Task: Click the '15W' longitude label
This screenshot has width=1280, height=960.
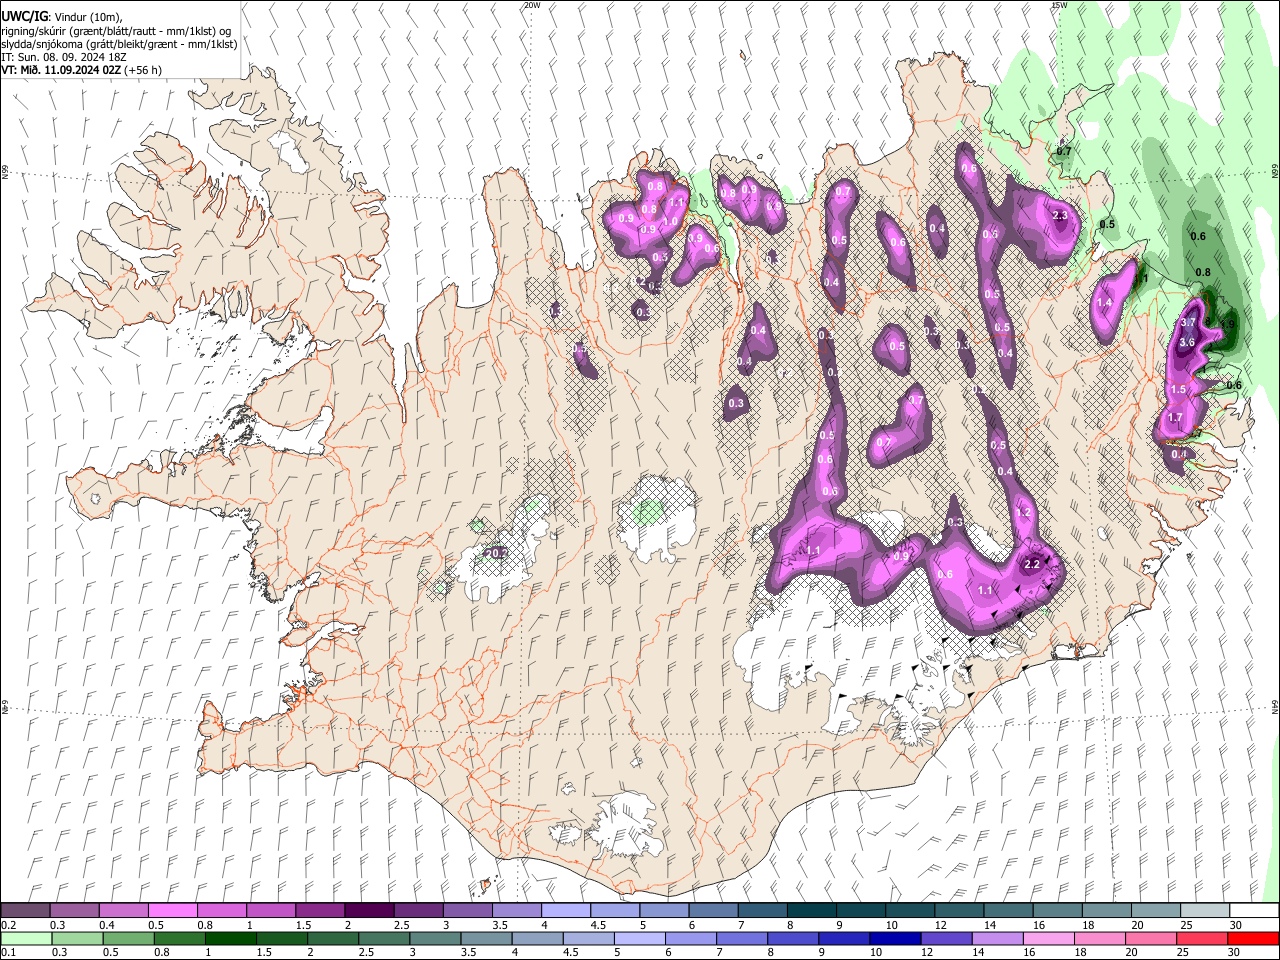Action: pyautogui.click(x=1058, y=5)
